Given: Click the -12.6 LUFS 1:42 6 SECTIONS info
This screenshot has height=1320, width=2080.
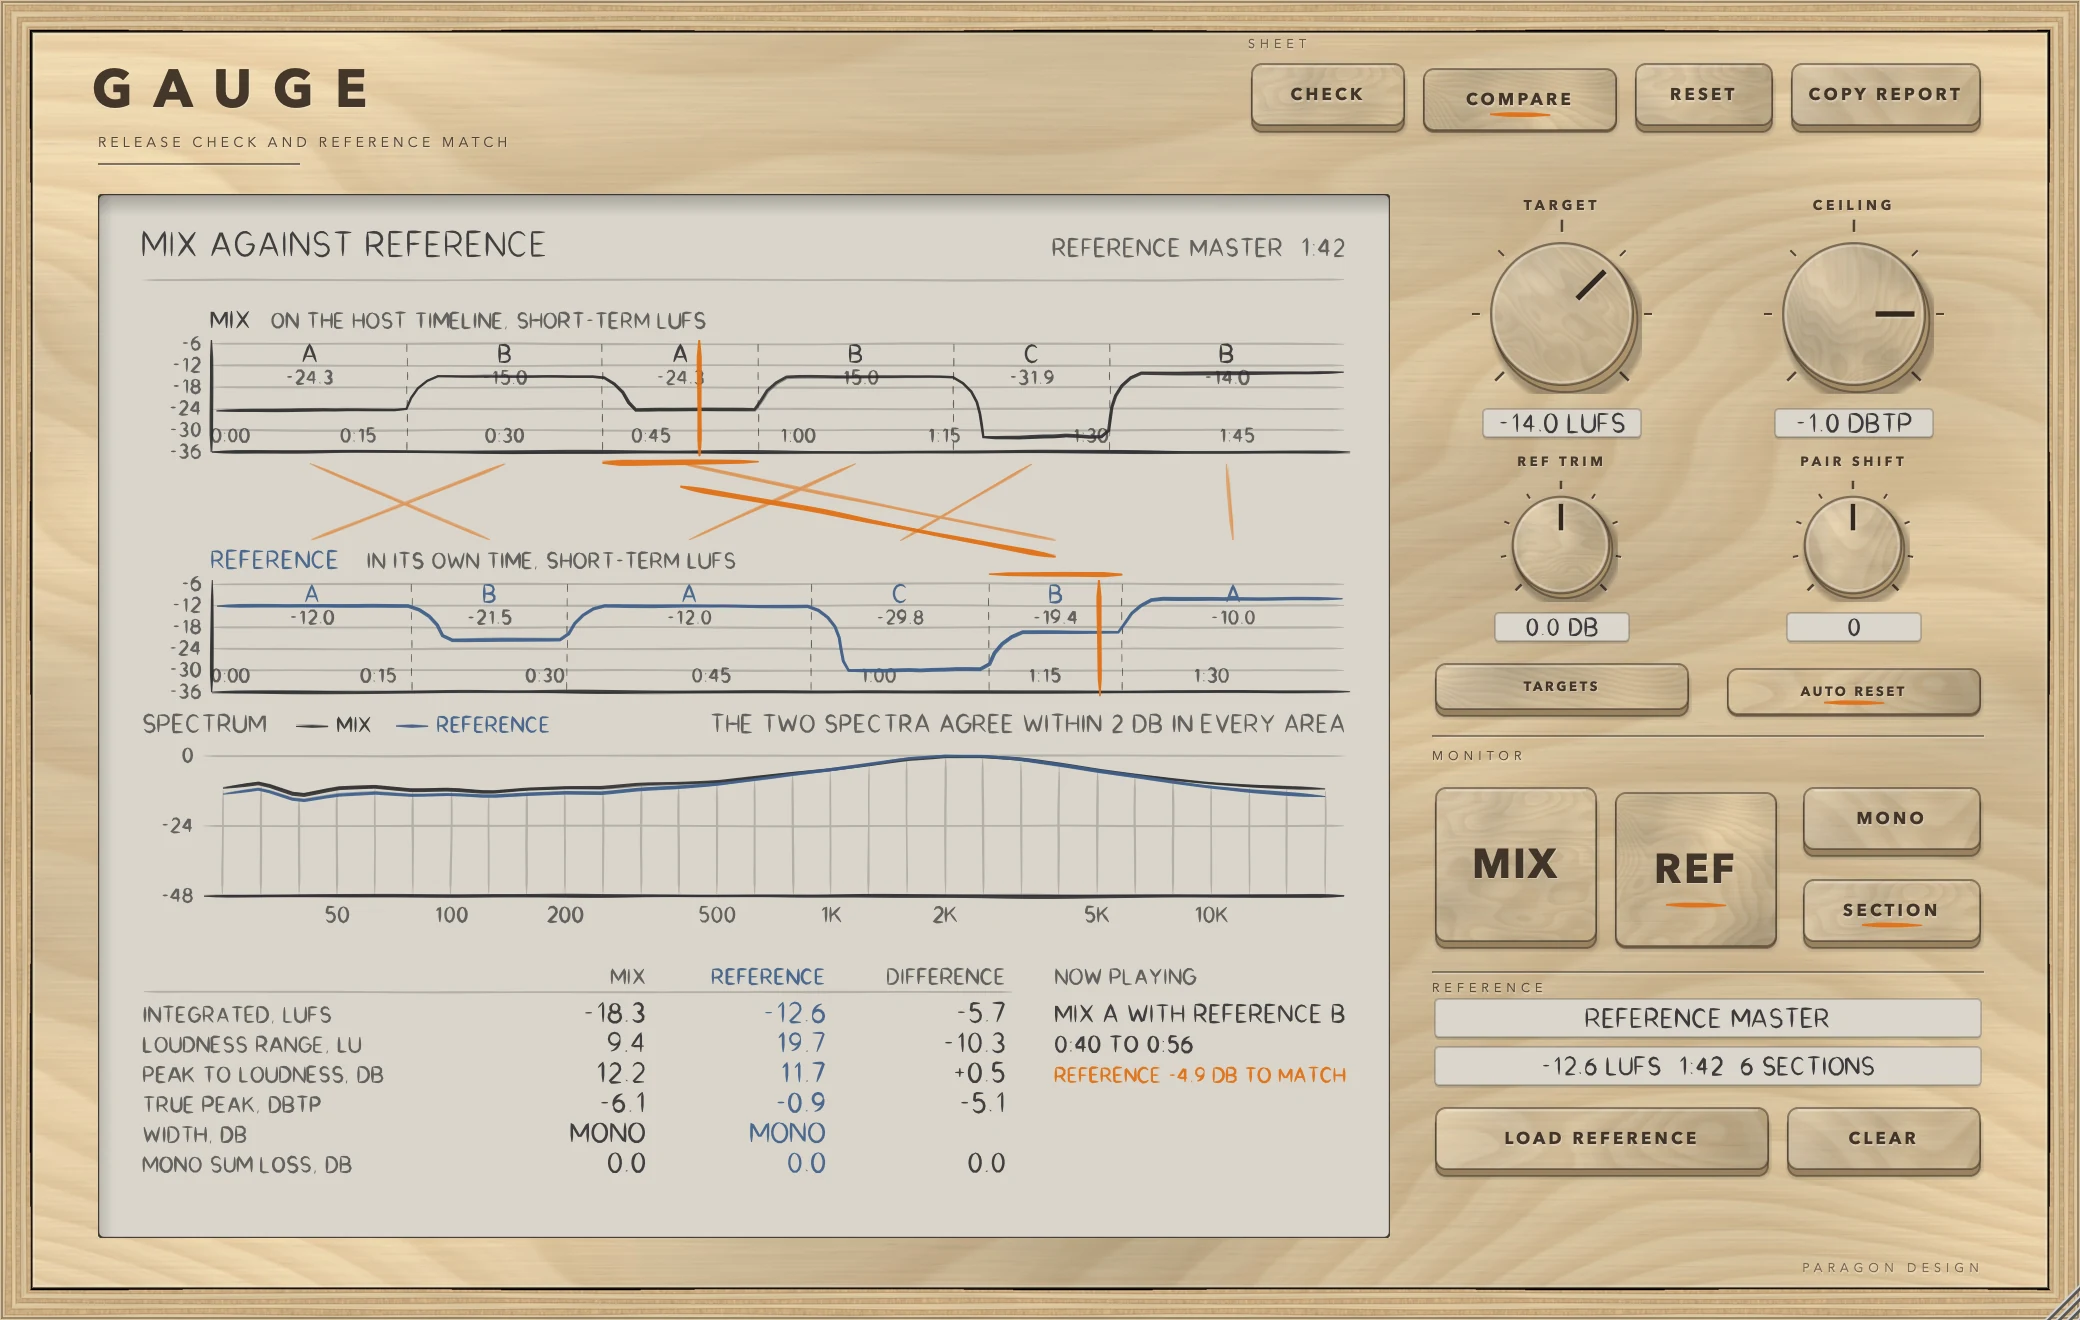Looking at the screenshot, I should click(x=1707, y=1066).
